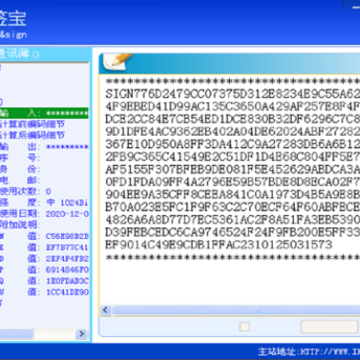360x360 pixels.
Task: Click the pencil and notepad icon
Action: pos(117,62)
